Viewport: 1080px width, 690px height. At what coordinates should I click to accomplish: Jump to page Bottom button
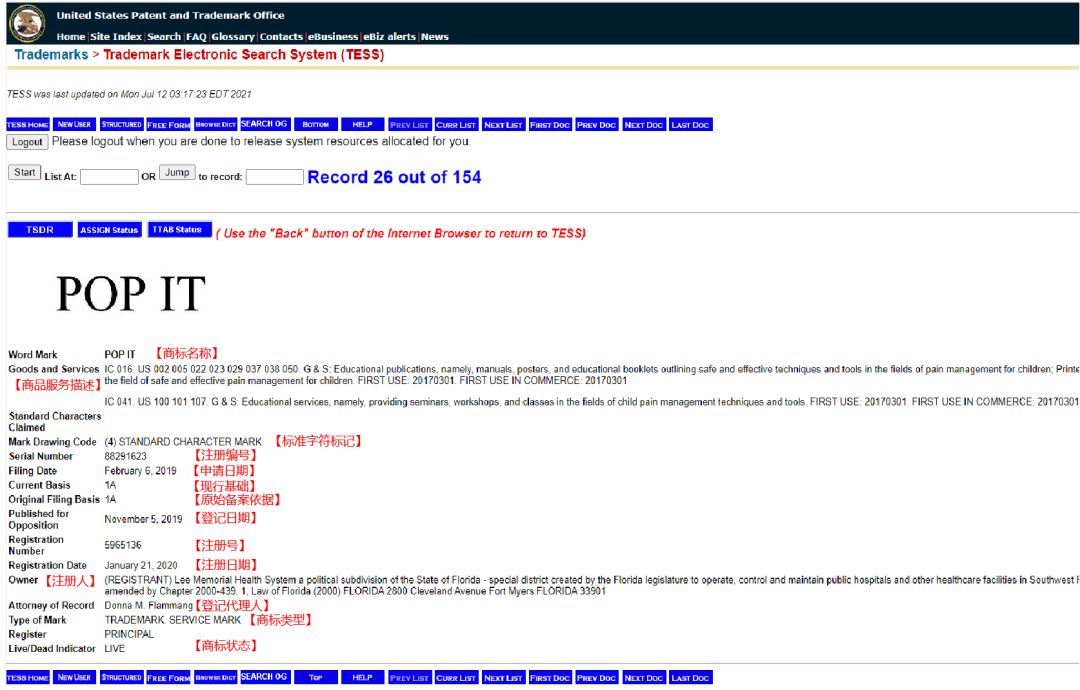pos(315,125)
